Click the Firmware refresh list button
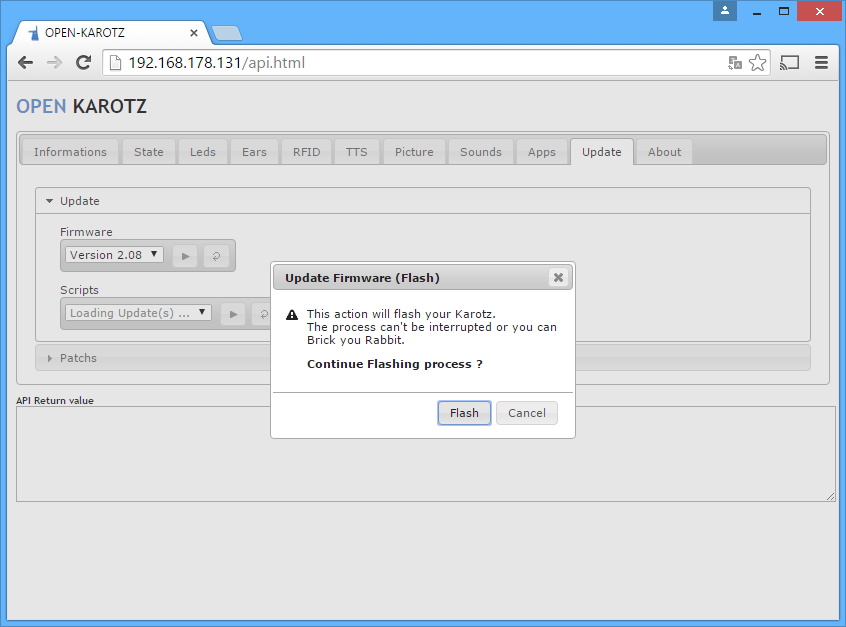The width and height of the screenshot is (846, 627). [x=216, y=256]
